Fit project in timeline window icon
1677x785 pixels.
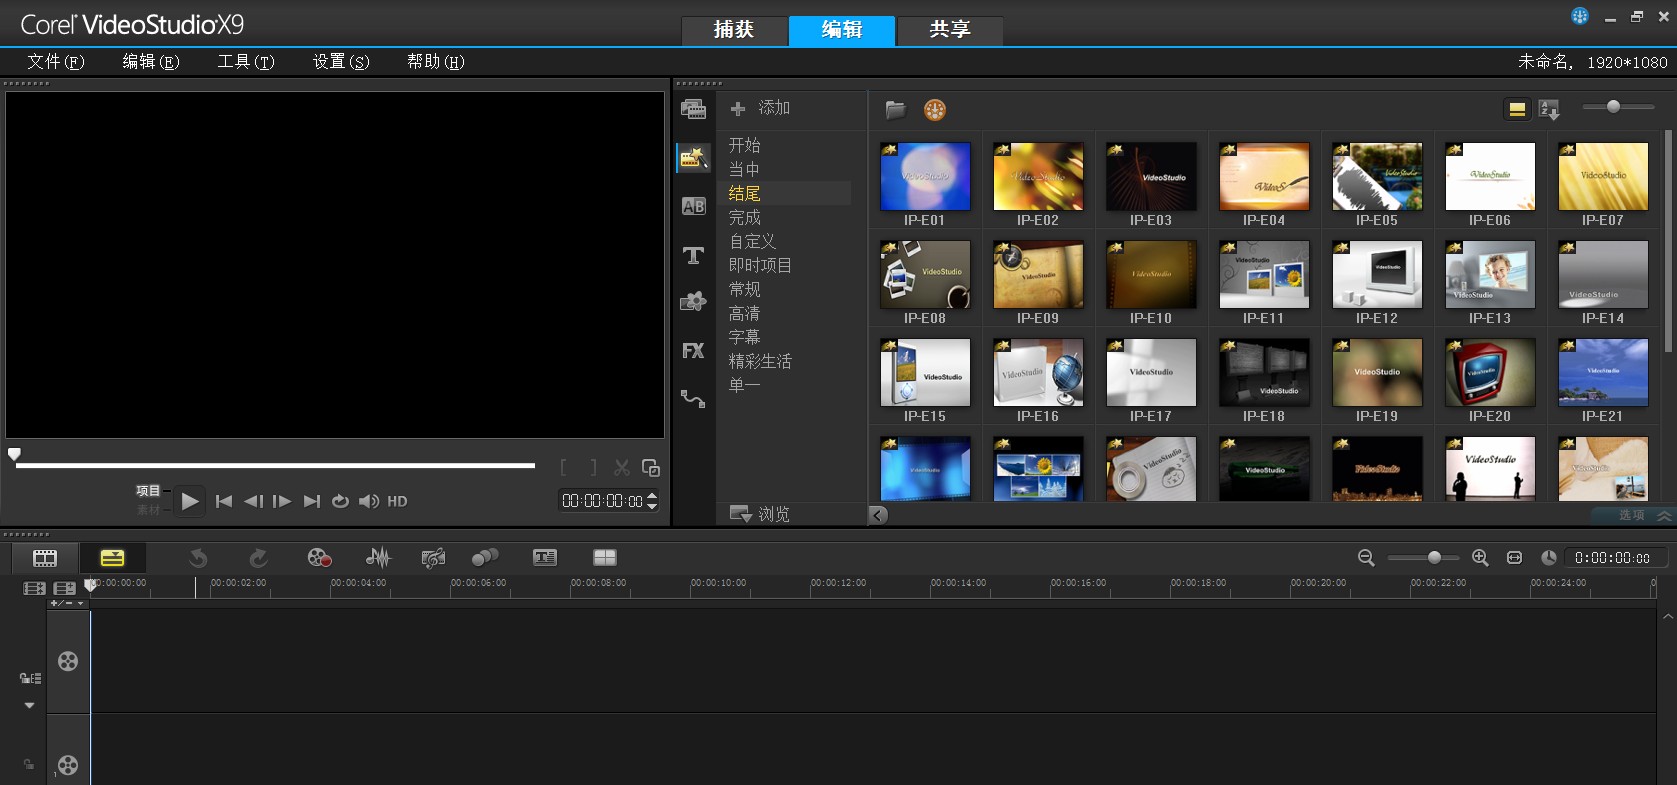tap(1514, 558)
